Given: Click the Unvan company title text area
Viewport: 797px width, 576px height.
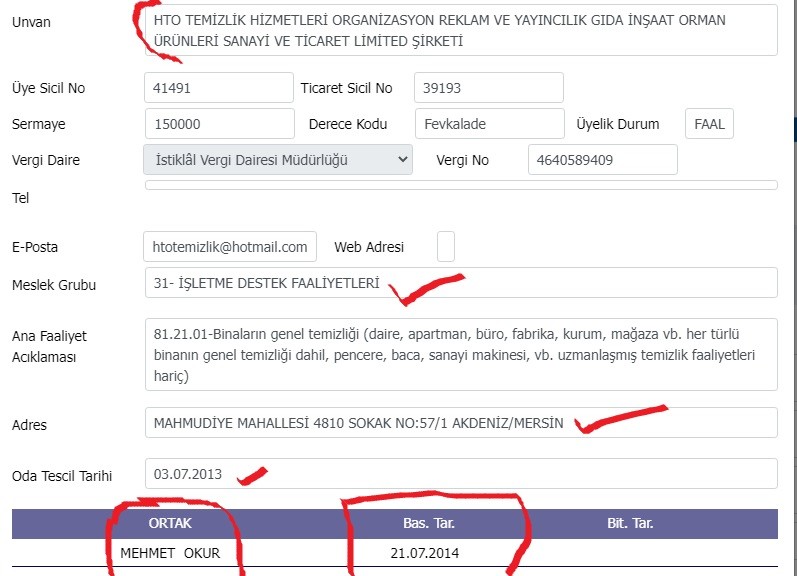Looking at the screenshot, I should click(x=461, y=30).
